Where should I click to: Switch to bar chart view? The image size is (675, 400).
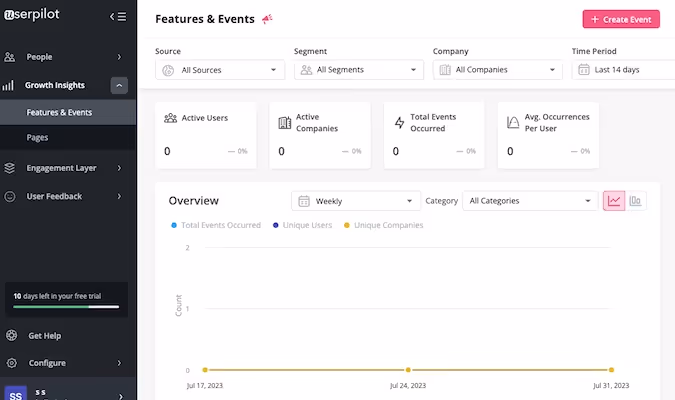635,201
